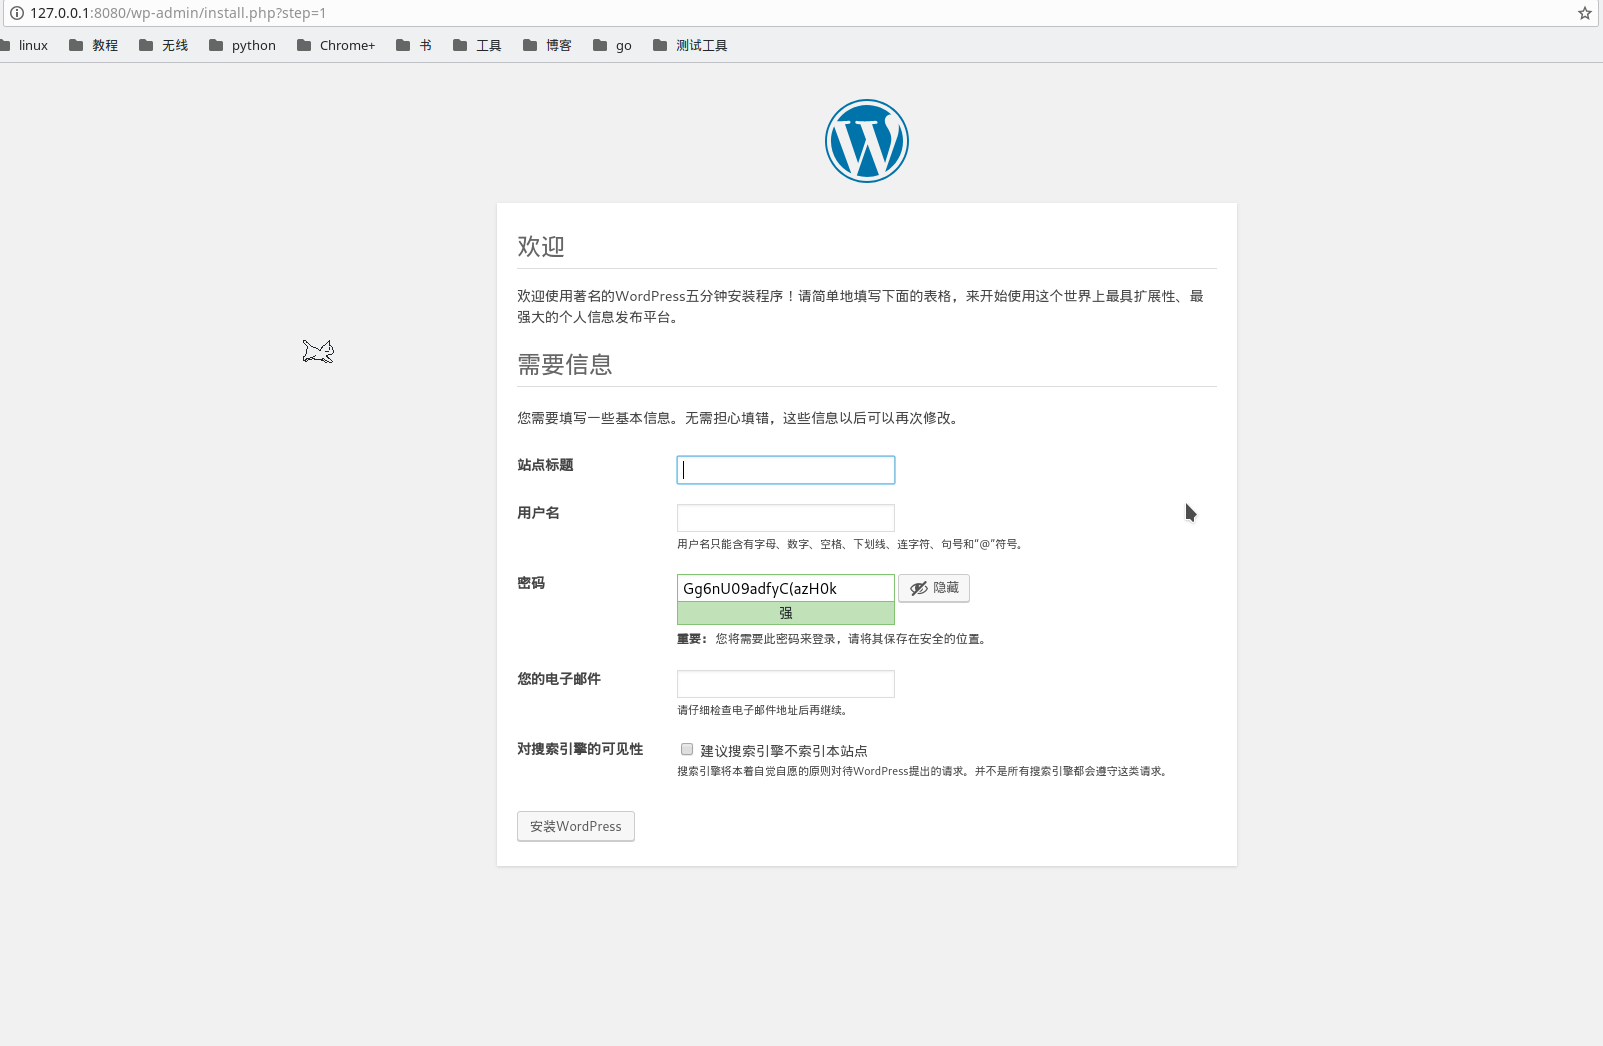Image resolution: width=1603 pixels, height=1046 pixels.
Task: Focus the 站点标题 input field
Action: click(x=786, y=470)
